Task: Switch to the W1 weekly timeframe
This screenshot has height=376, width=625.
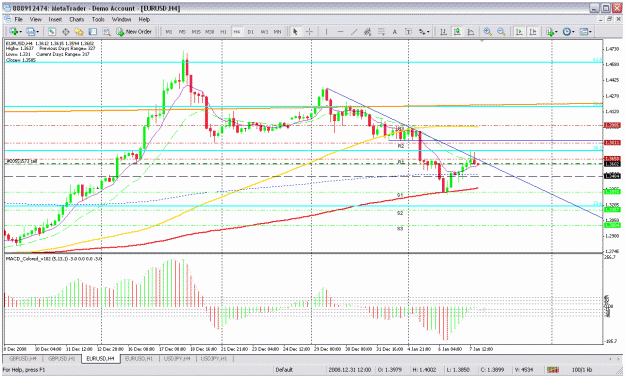Action: point(264,32)
